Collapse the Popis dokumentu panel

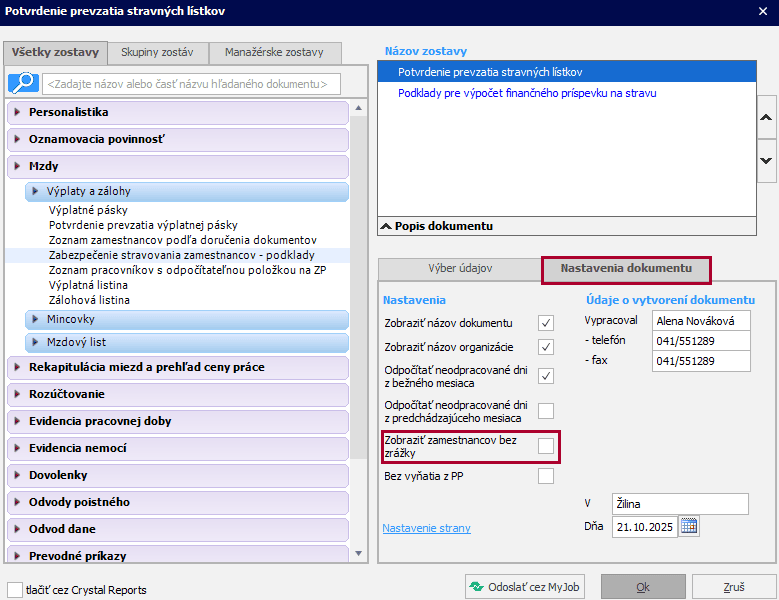[385, 226]
